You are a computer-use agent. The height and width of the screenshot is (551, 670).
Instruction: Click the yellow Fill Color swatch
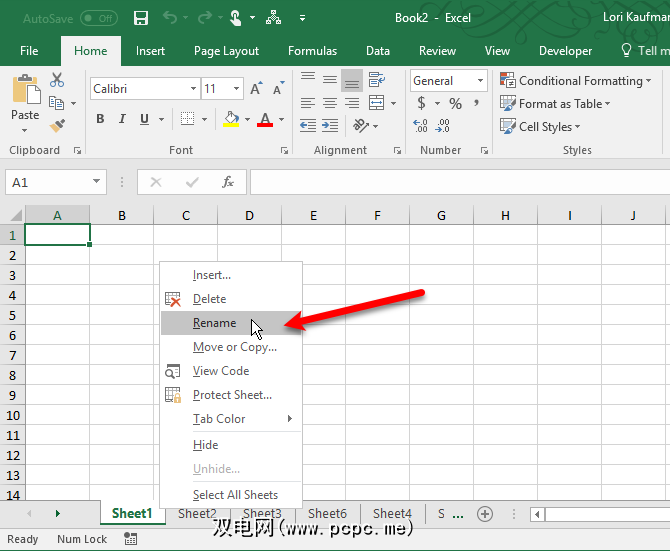232,119
